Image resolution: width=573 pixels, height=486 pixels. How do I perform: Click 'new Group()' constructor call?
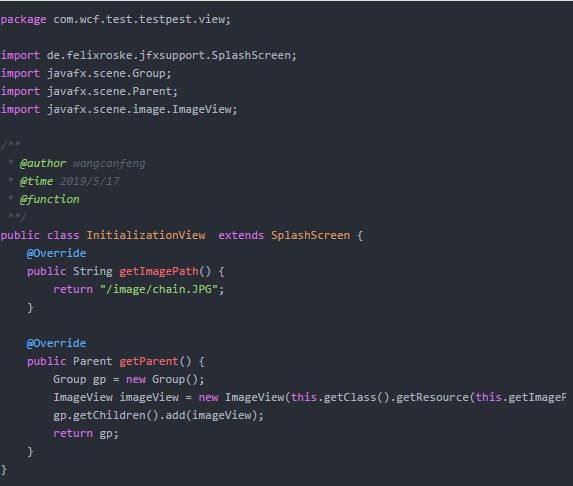point(164,379)
